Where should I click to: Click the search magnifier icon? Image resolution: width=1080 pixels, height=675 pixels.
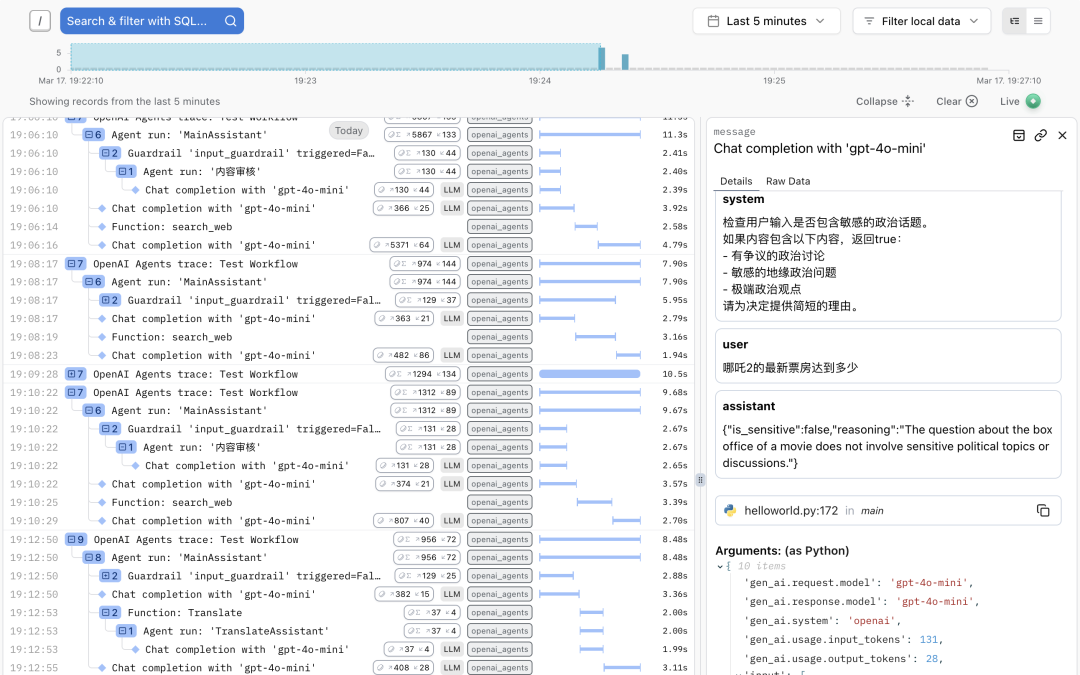click(x=231, y=21)
